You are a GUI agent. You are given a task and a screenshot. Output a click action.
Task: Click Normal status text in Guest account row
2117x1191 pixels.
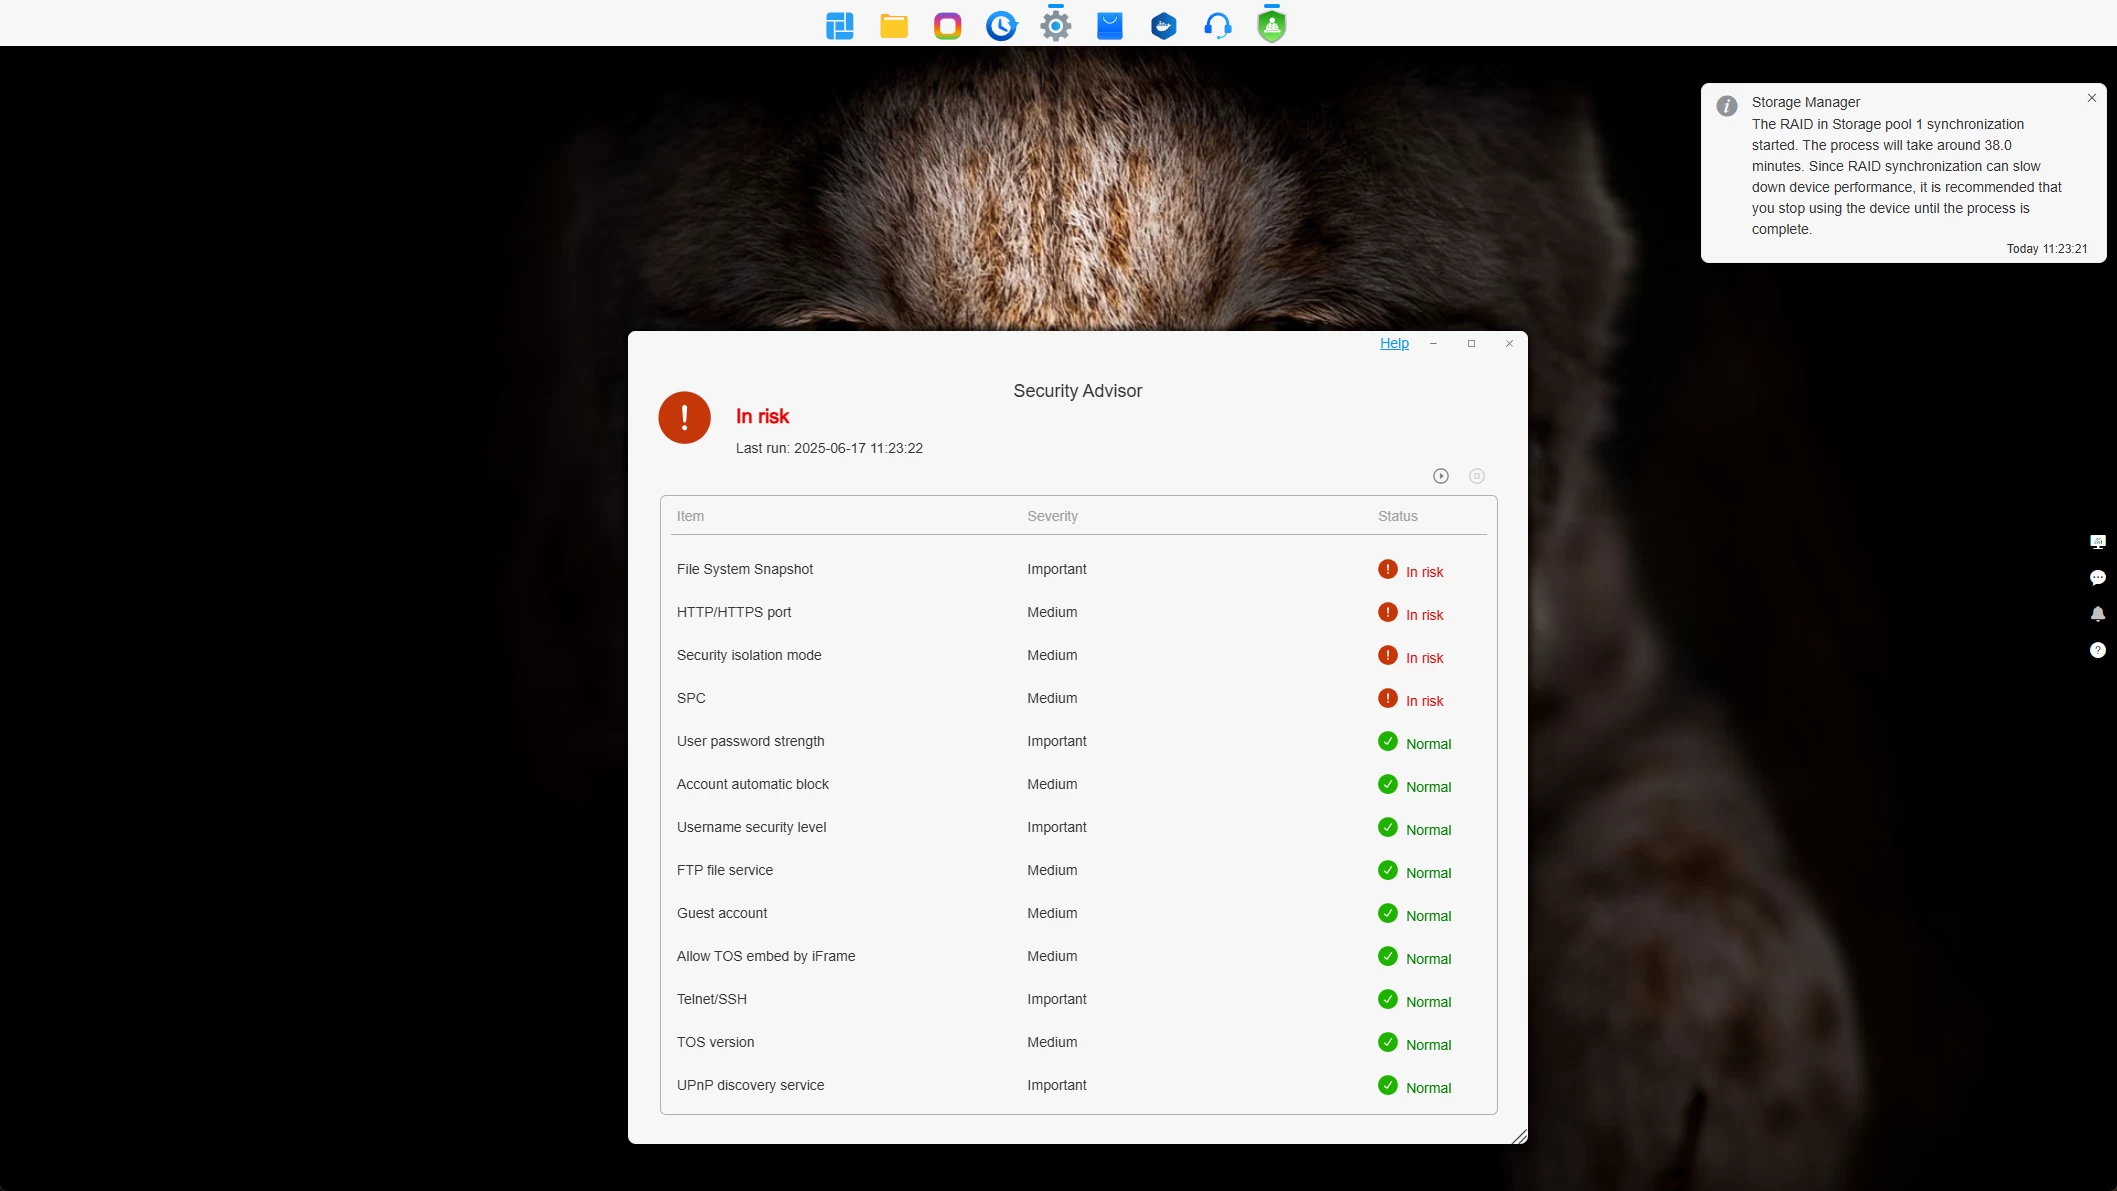[1428, 916]
